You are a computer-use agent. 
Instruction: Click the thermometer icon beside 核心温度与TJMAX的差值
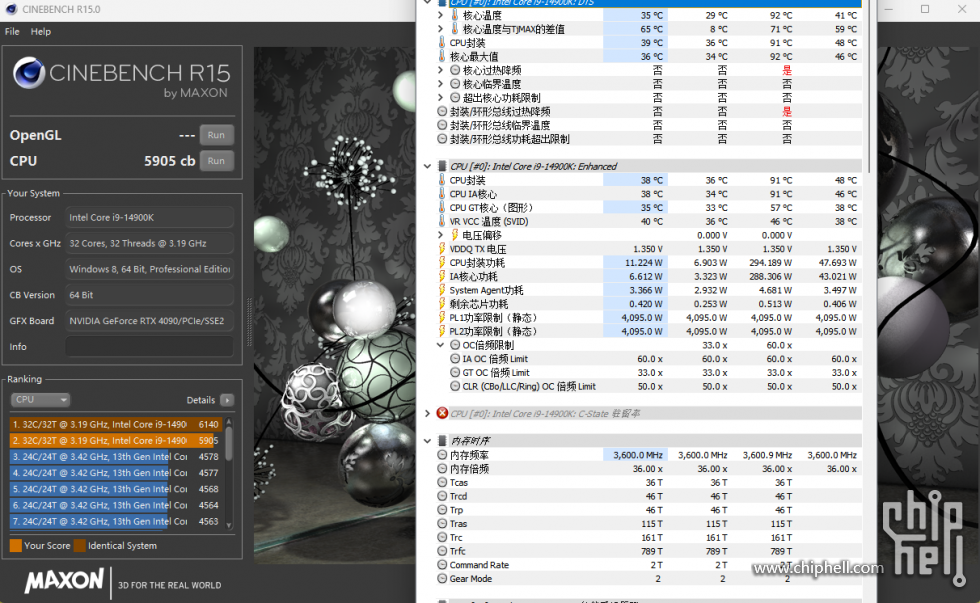tap(454, 29)
